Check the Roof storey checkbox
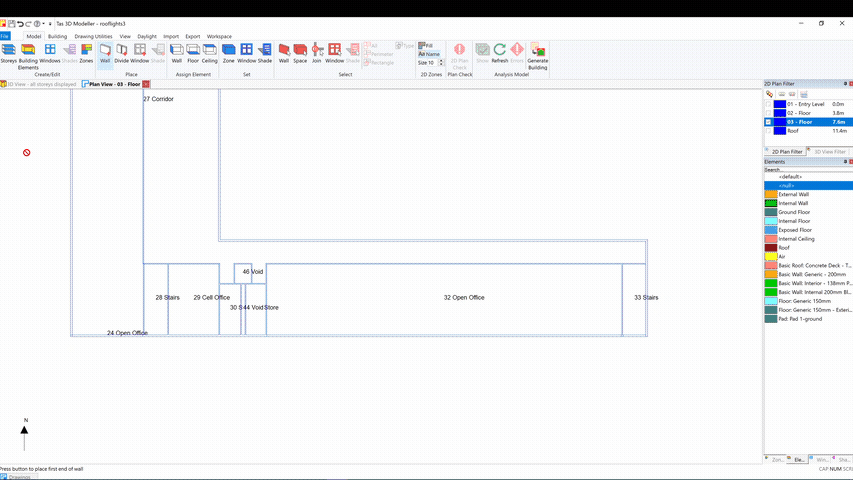 coord(768,131)
